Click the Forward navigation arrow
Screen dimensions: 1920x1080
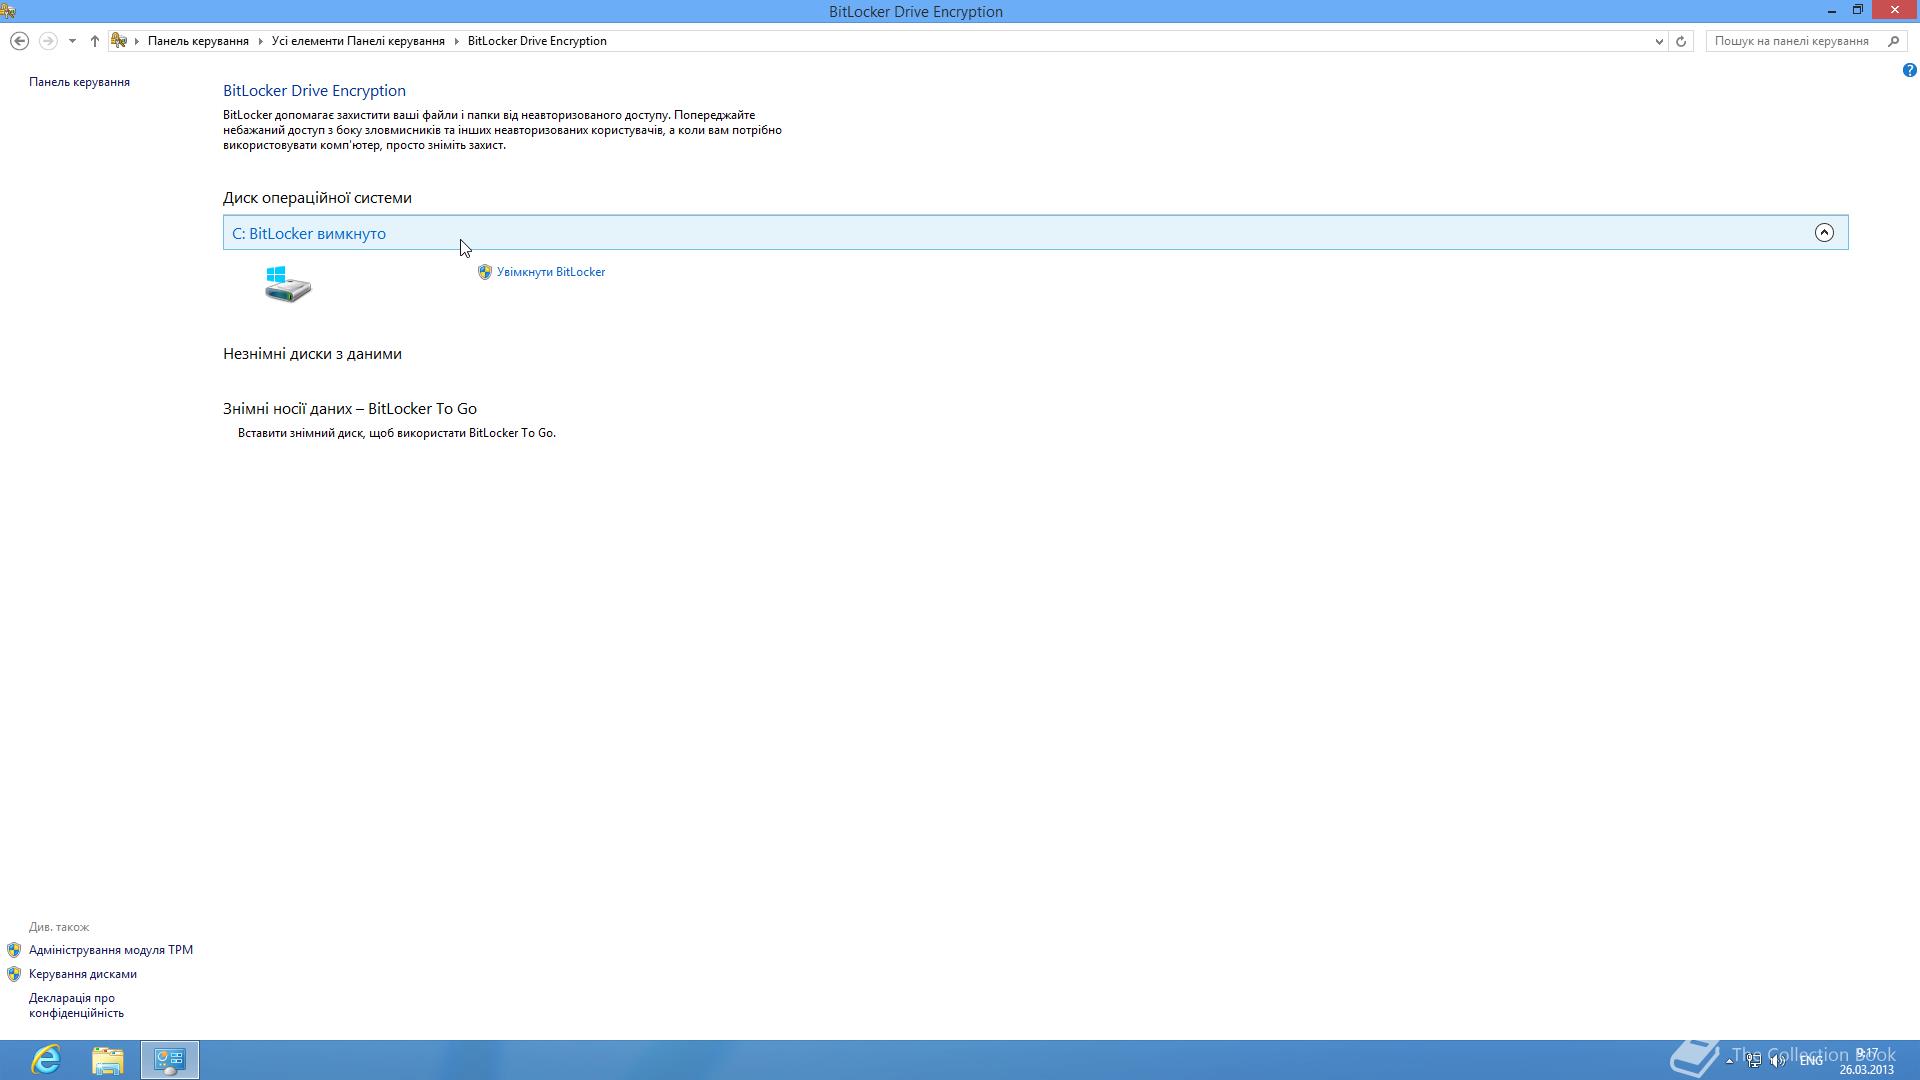pos(47,41)
